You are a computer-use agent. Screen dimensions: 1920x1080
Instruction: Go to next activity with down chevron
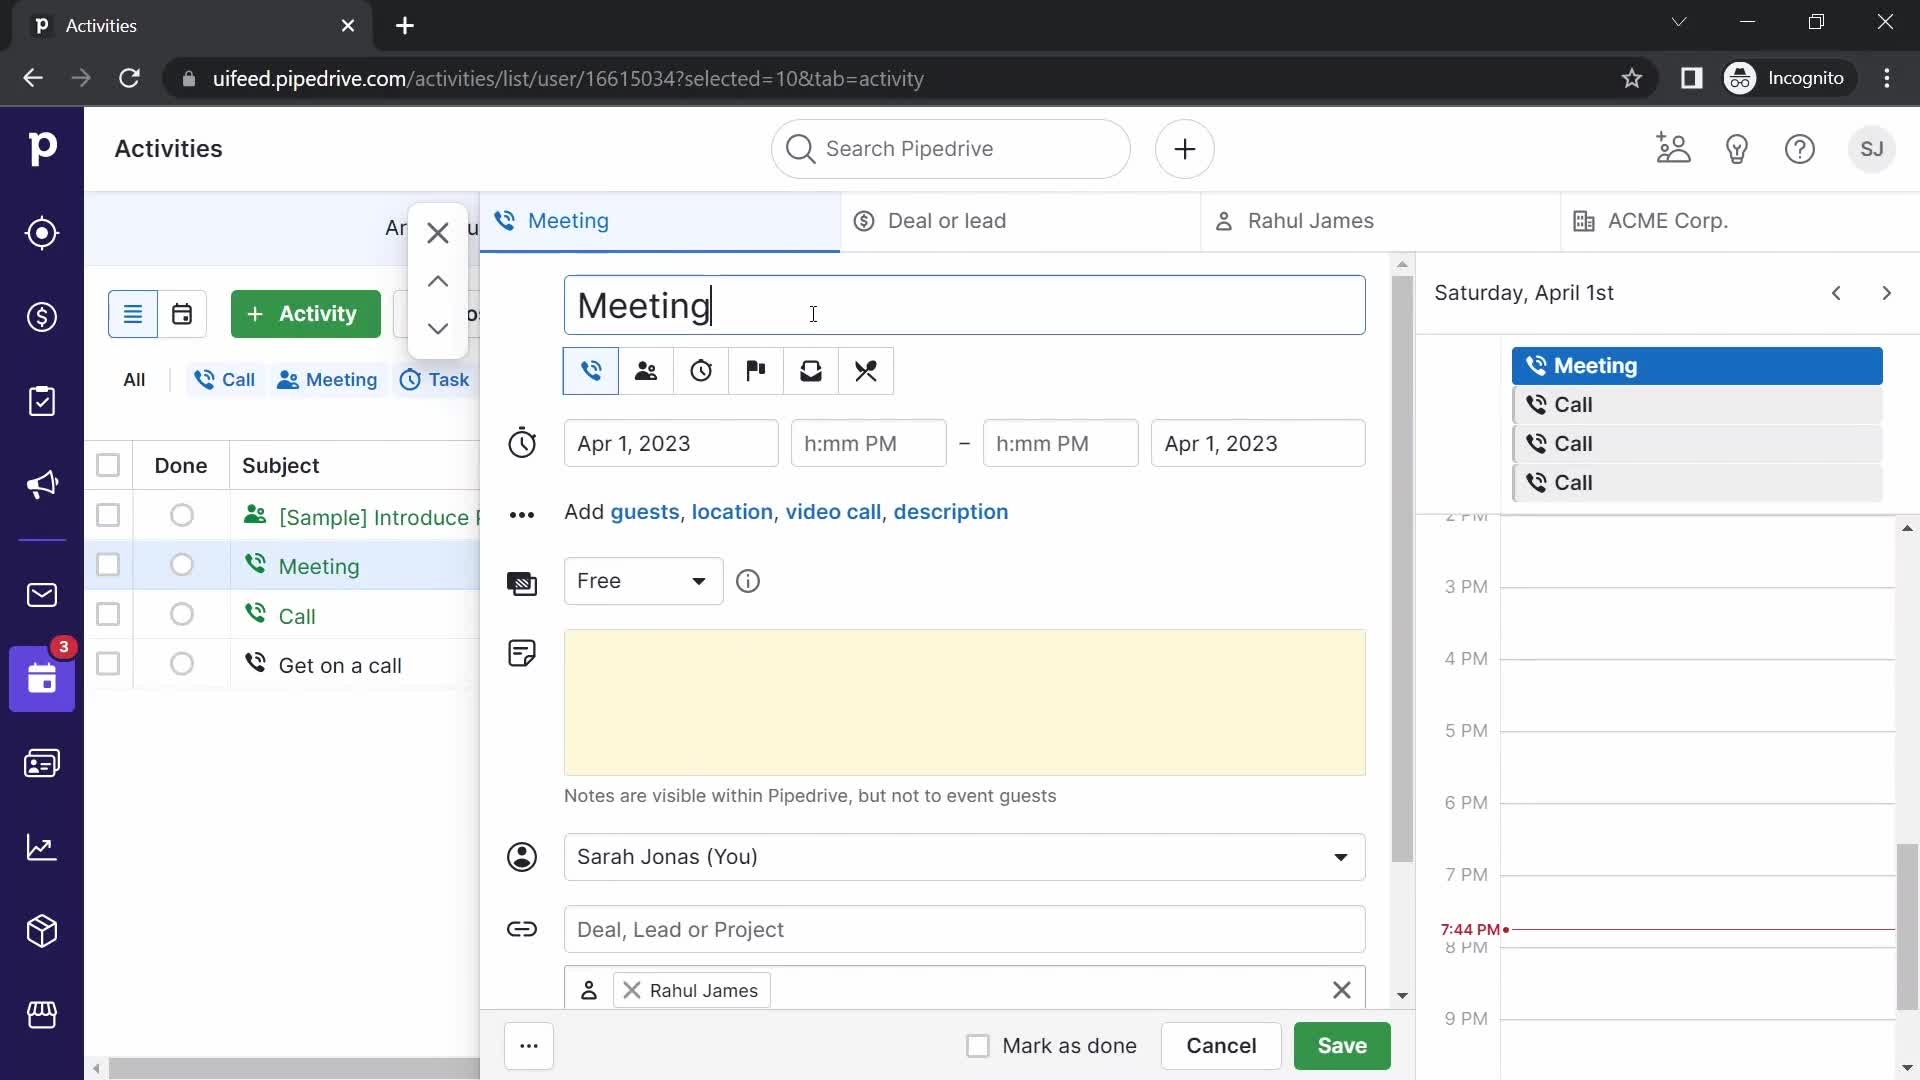[438, 329]
